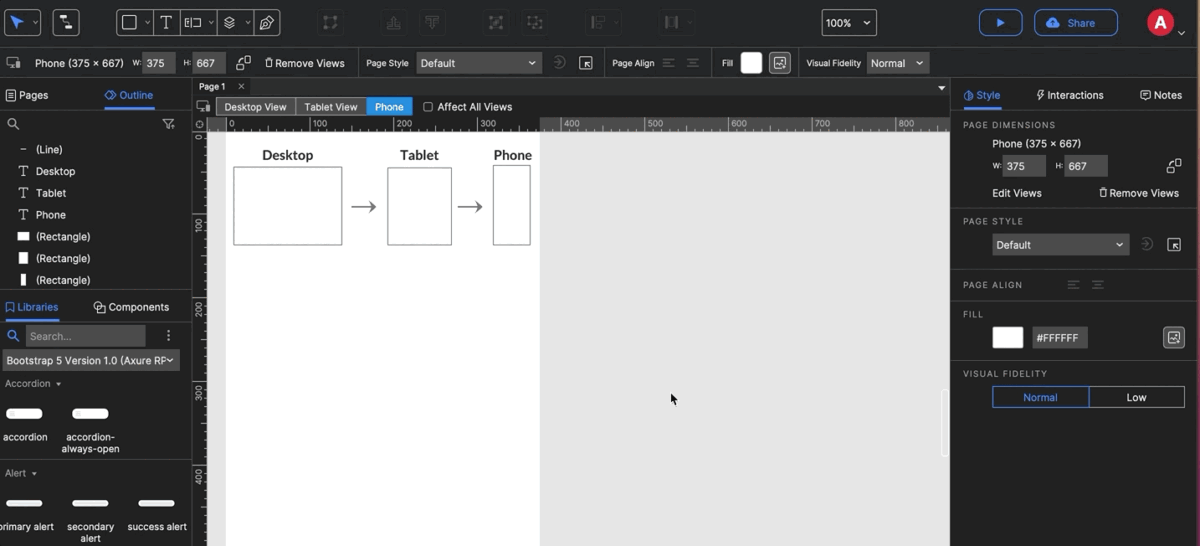Click the library Search input field
The image size is (1200, 546).
point(85,336)
